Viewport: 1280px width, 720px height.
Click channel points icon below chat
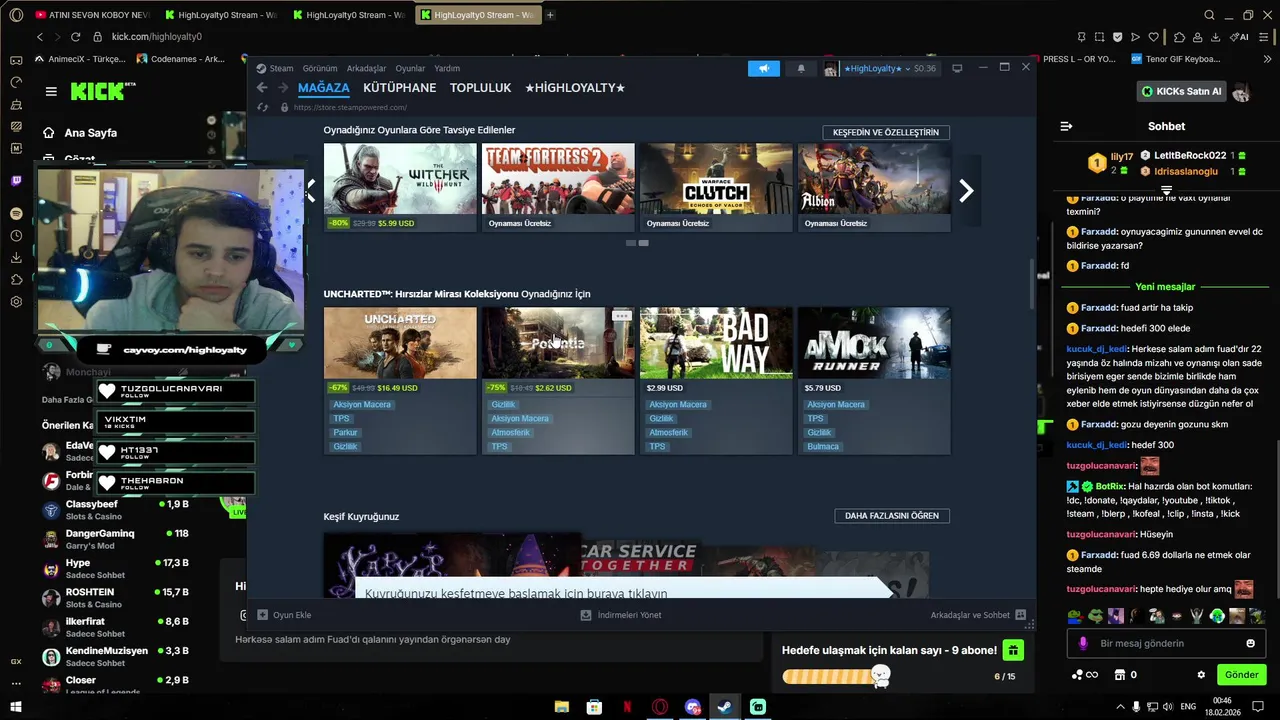click(1077, 675)
